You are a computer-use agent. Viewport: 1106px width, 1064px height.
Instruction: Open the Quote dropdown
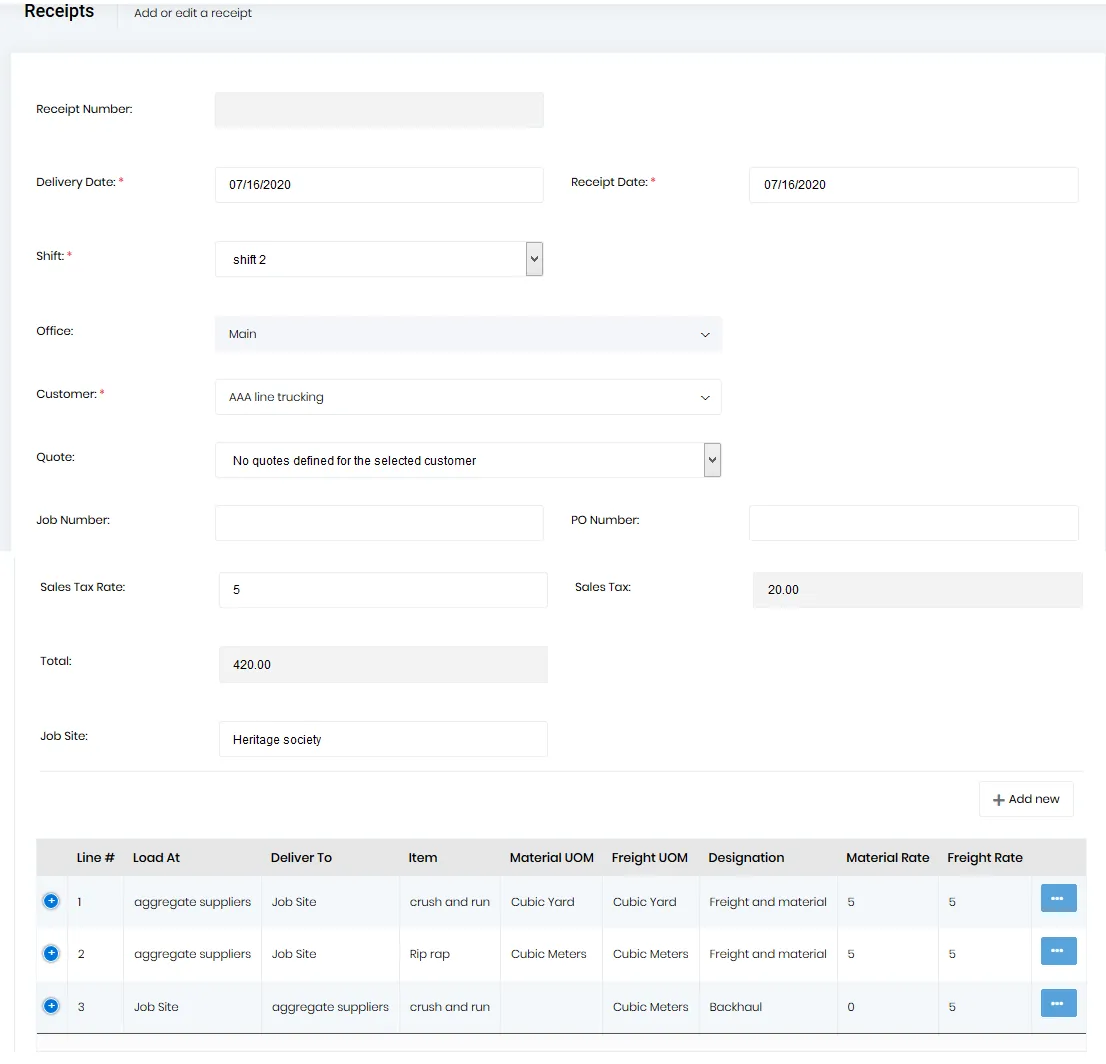pyautogui.click(x=468, y=460)
